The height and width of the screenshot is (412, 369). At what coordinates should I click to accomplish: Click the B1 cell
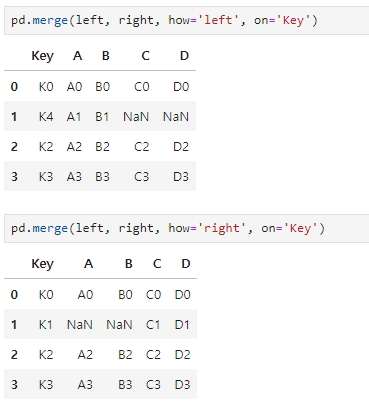(x=102, y=117)
